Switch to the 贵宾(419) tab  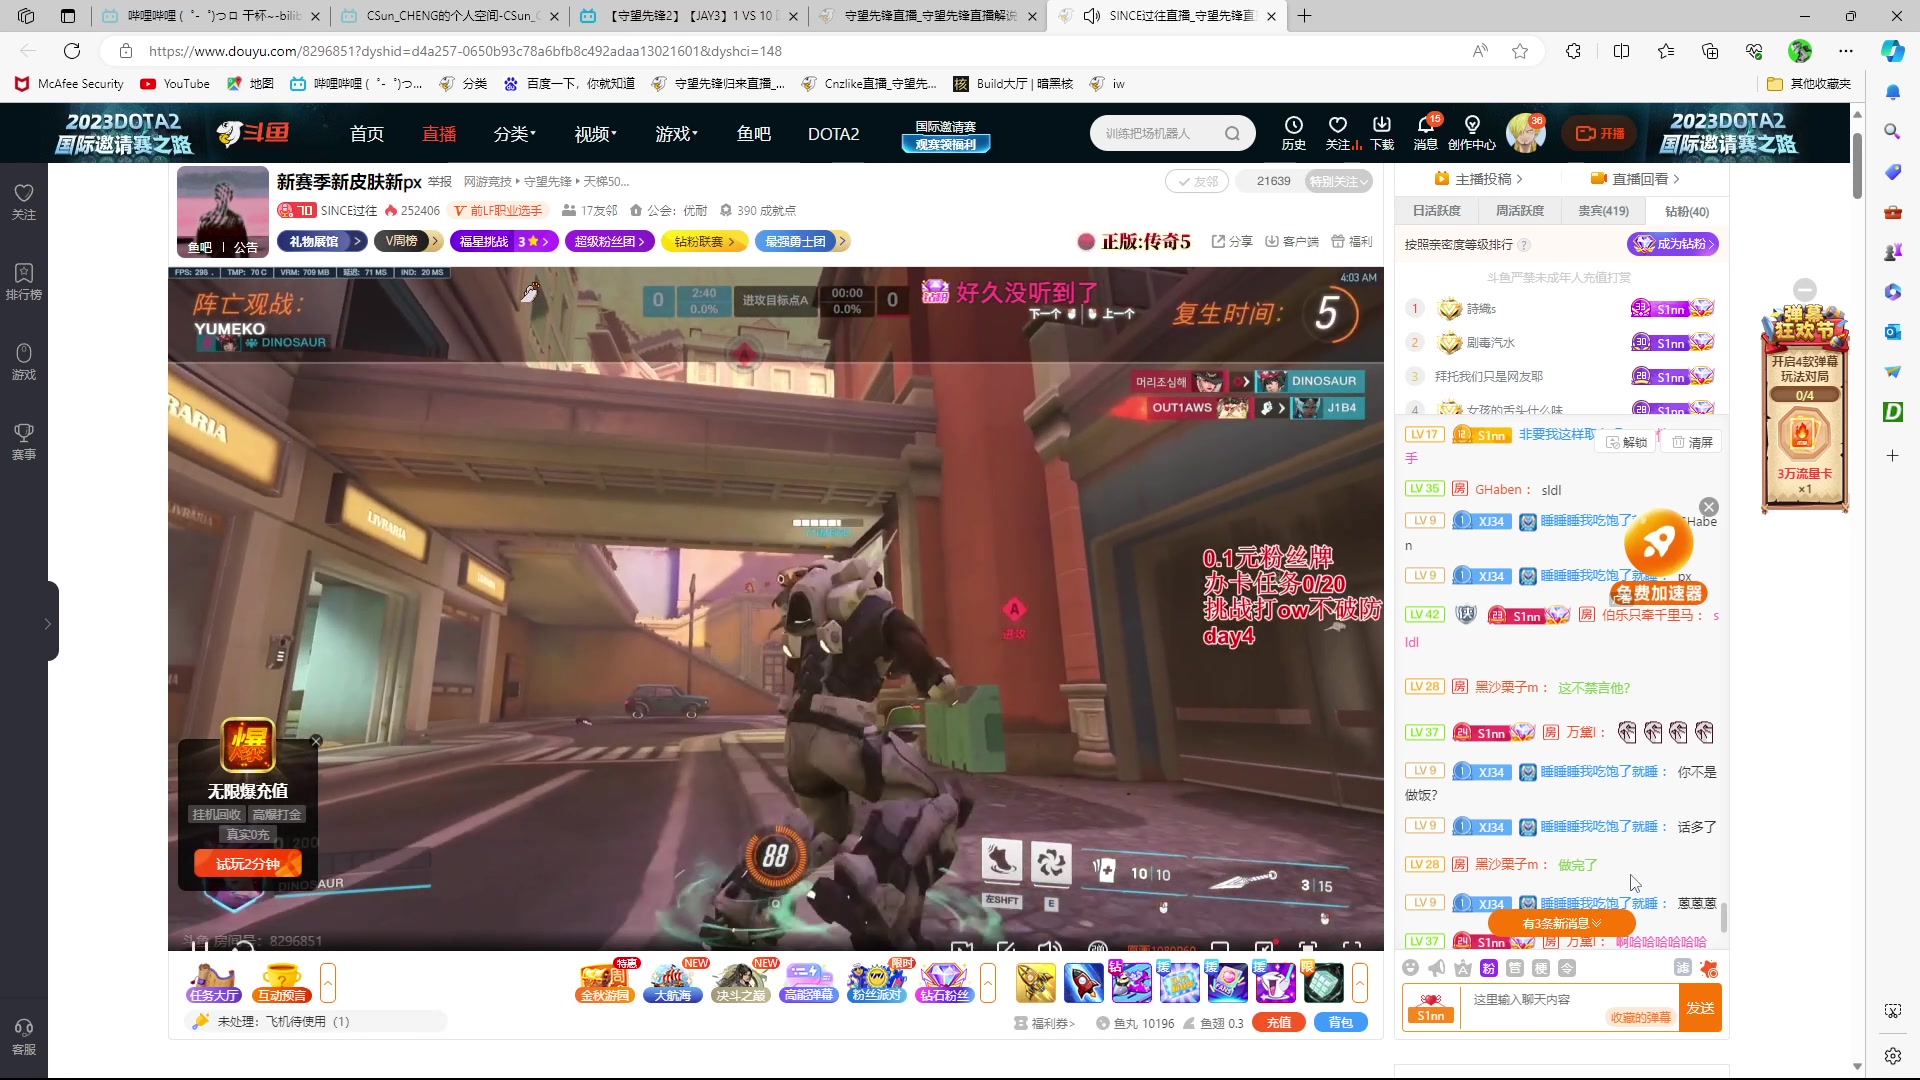coord(1603,211)
